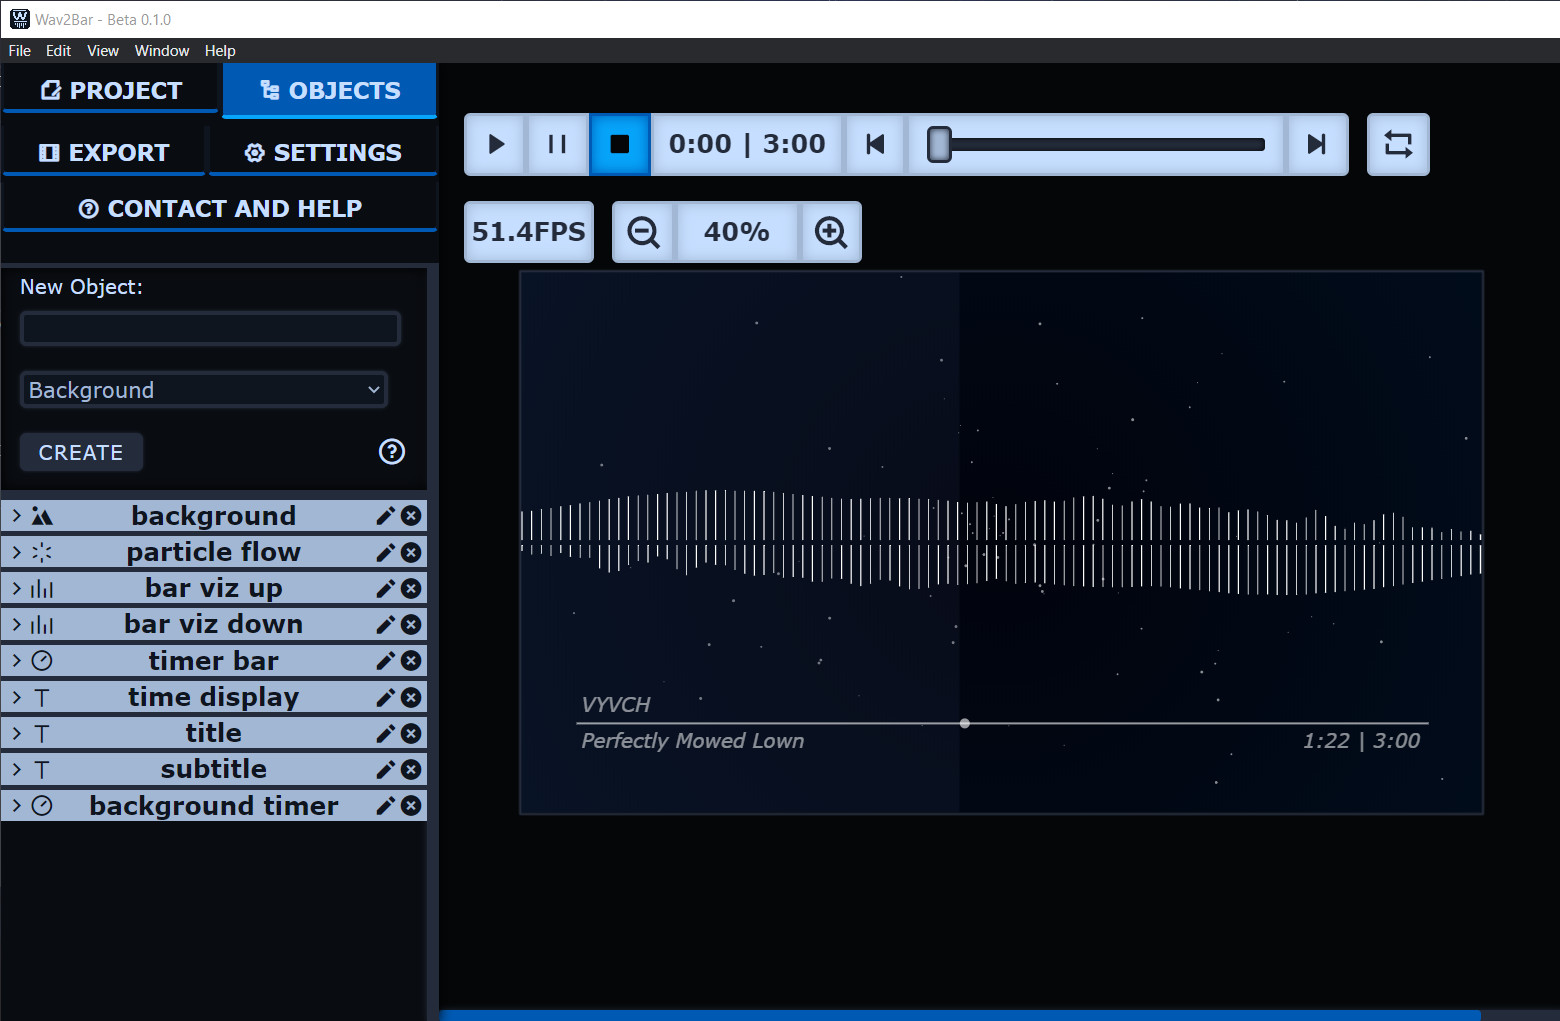The image size is (1560, 1021).
Task: Toggle loop playback
Action: tap(1398, 144)
